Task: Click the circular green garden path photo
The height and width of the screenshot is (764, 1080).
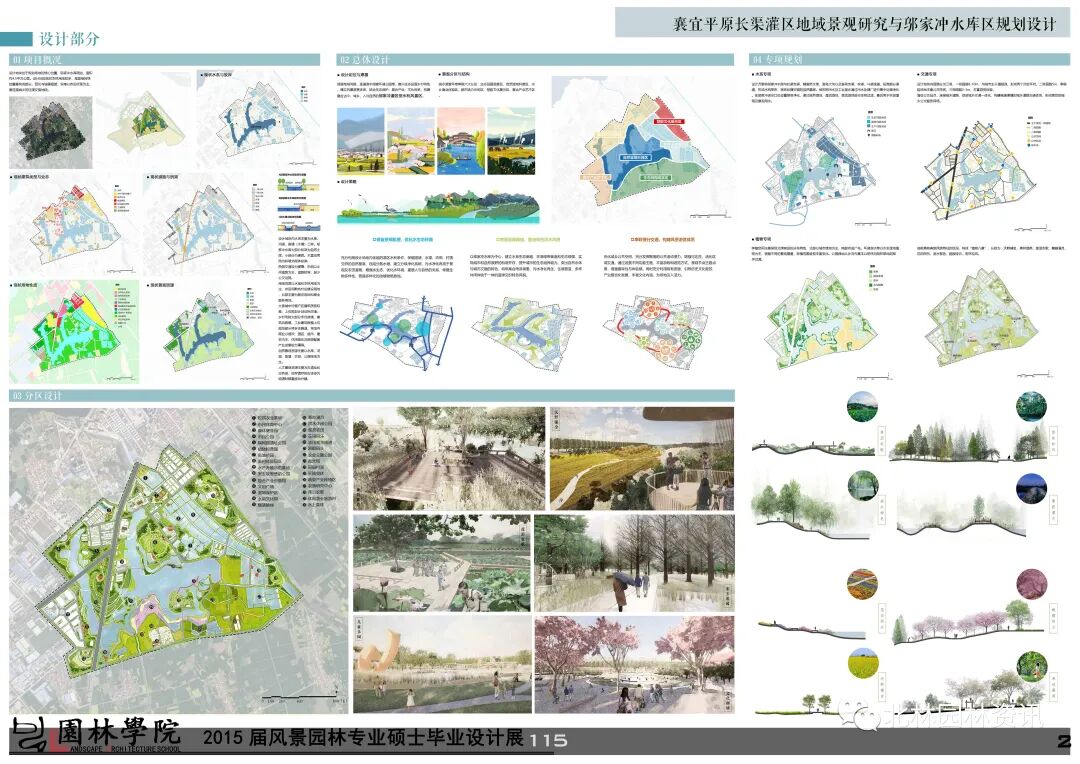Action: (x=1031, y=667)
